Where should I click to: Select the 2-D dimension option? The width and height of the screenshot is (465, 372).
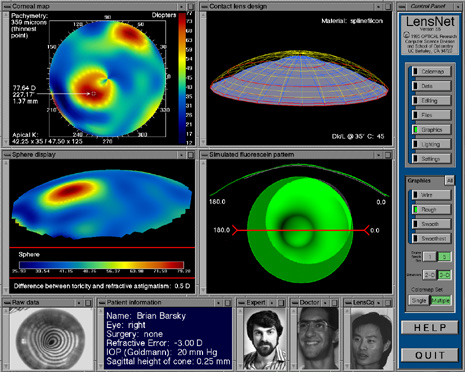pos(429,275)
